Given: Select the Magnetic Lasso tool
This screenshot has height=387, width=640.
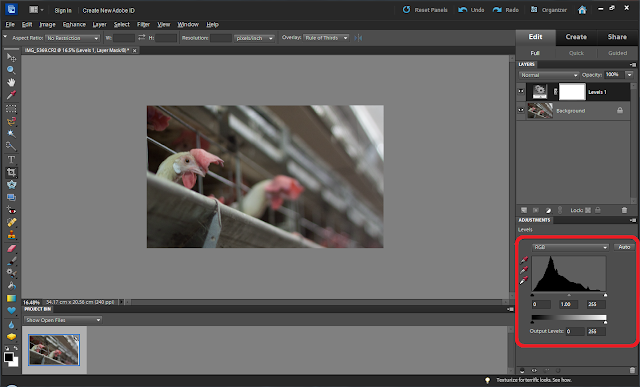Looking at the screenshot, I should click(x=11, y=121).
